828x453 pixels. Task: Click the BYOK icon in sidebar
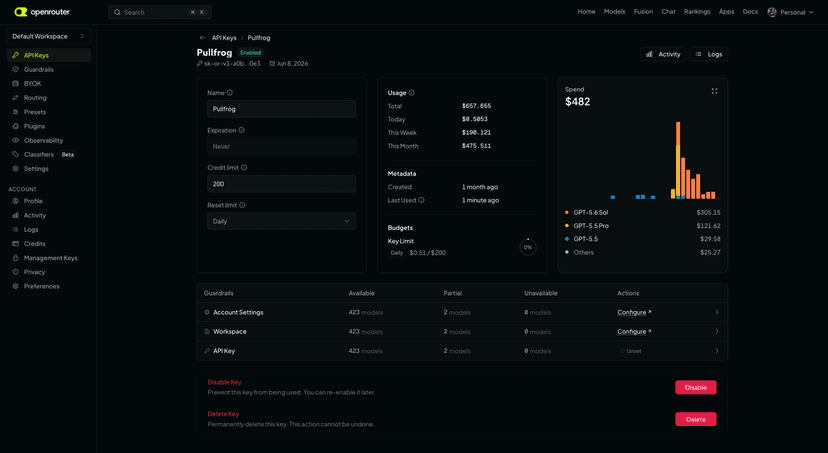pos(15,83)
